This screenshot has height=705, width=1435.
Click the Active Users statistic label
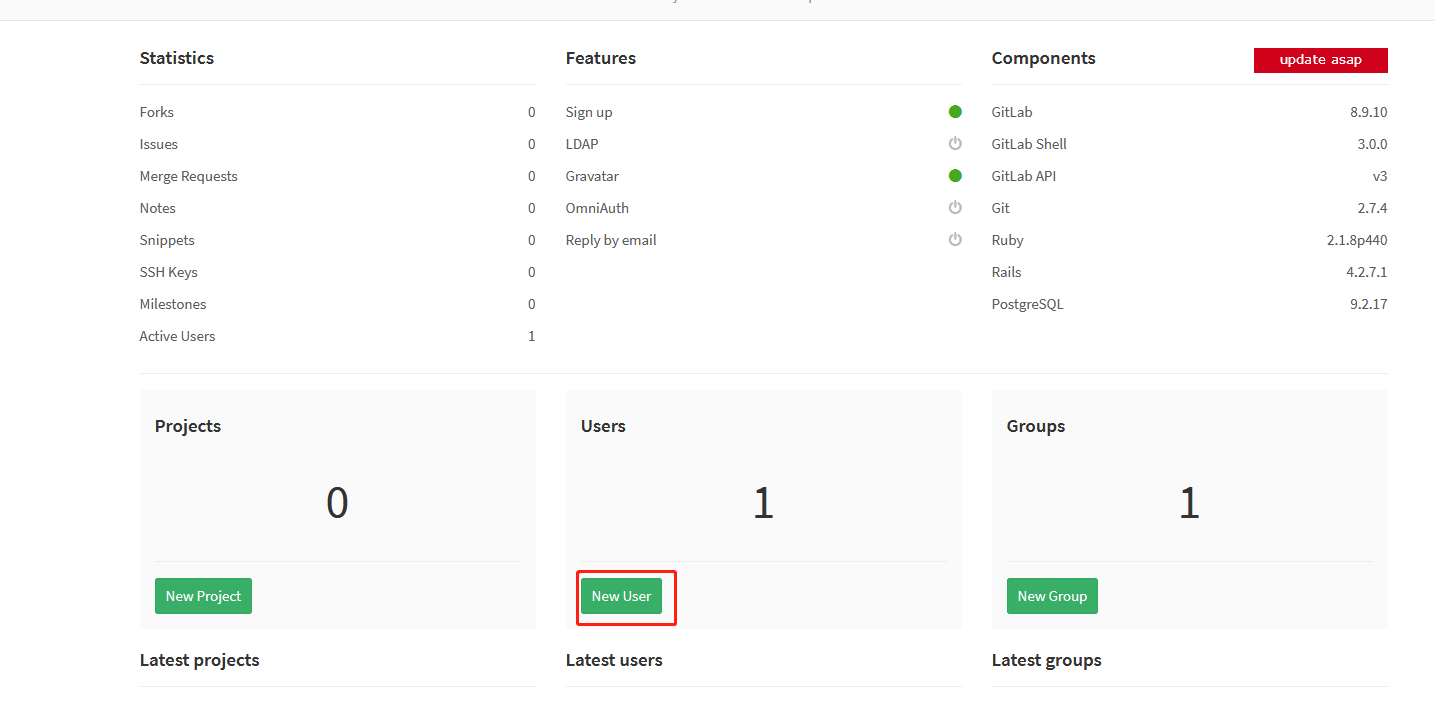[177, 336]
